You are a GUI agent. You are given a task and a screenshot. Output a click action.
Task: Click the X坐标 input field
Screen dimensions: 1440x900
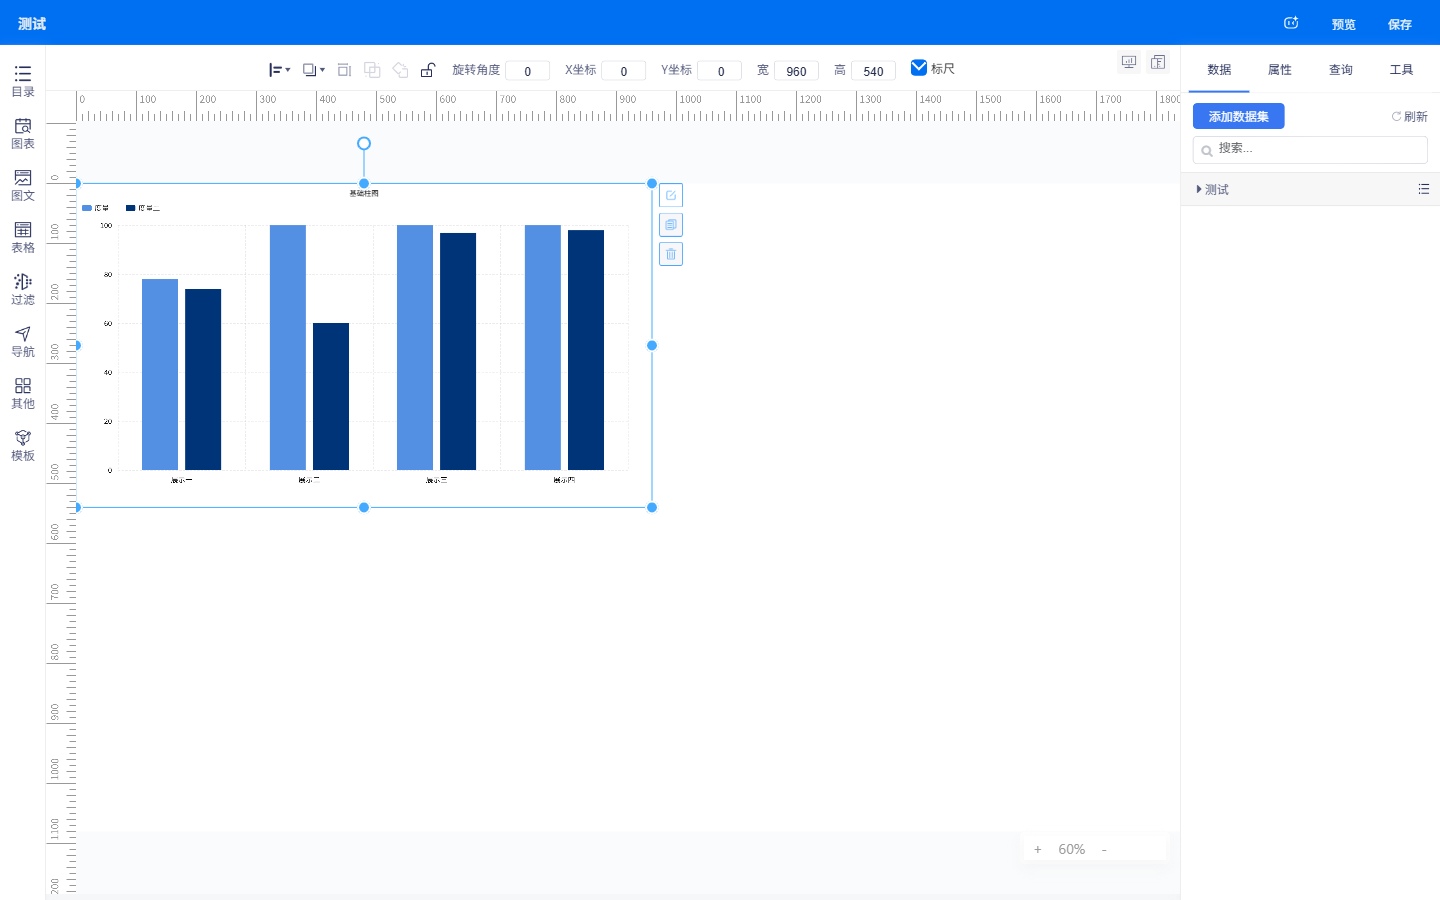click(x=623, y=71)
